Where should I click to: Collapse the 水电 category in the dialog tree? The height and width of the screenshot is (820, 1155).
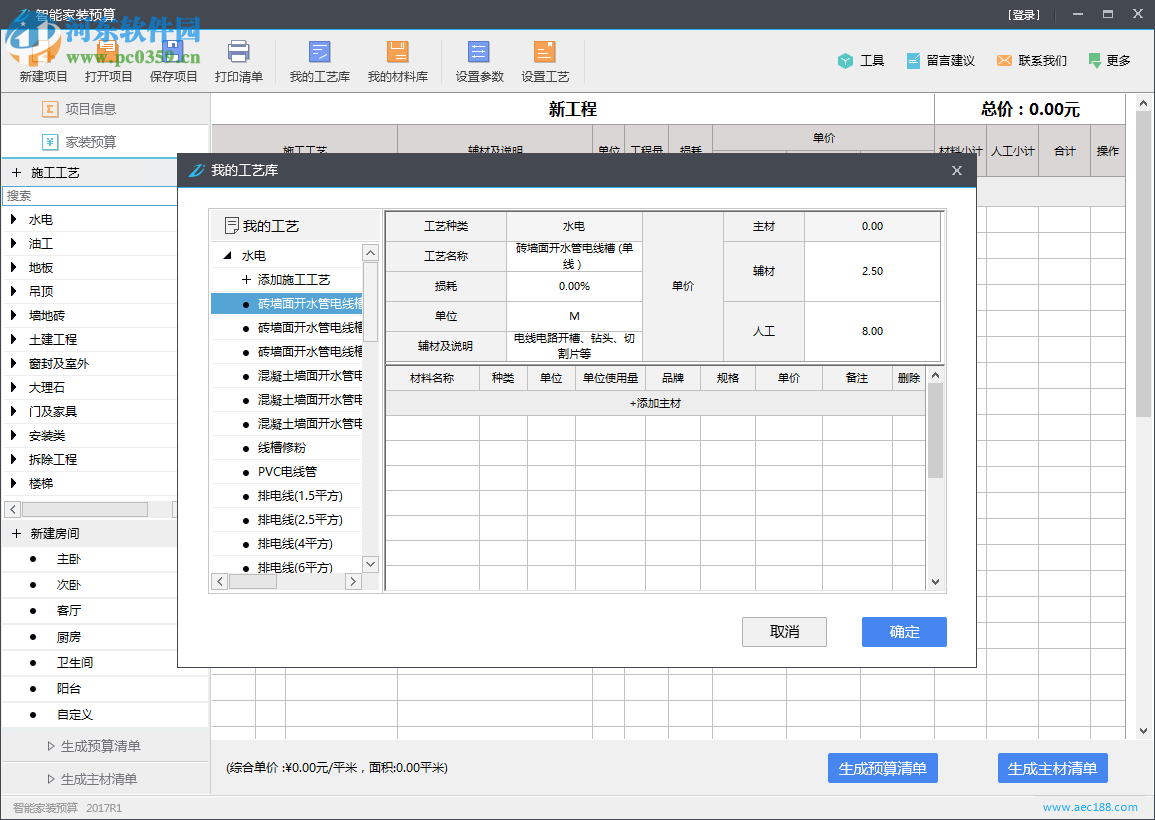point(226,255)
